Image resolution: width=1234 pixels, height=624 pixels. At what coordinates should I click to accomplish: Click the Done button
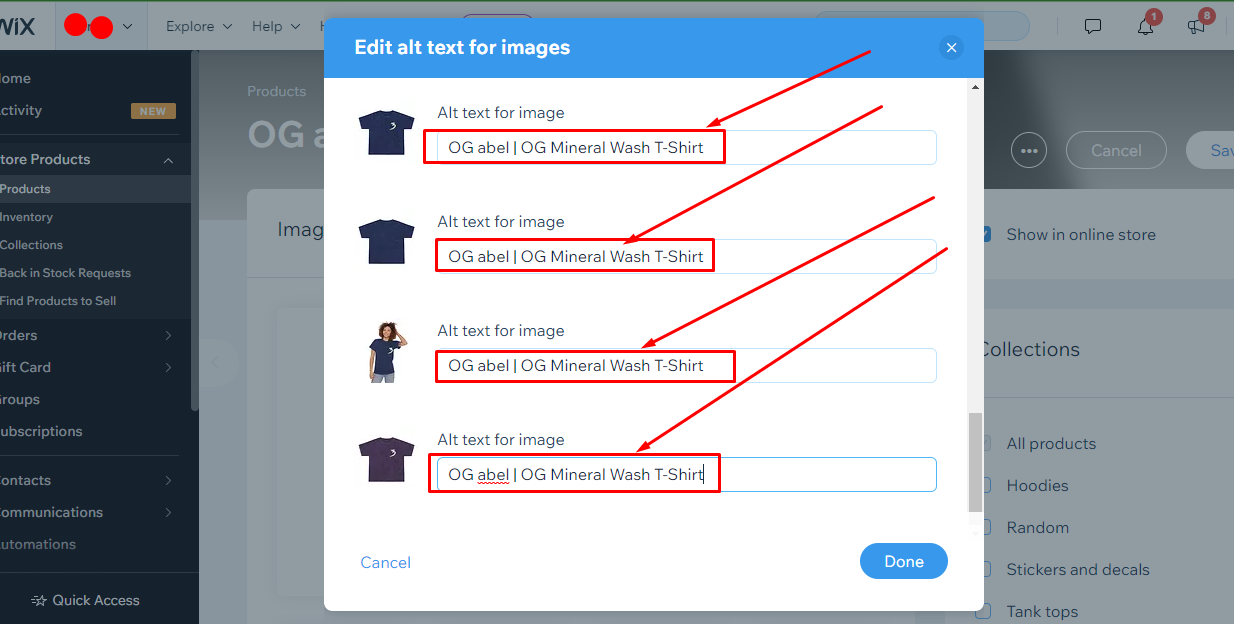tap(903, 561)
